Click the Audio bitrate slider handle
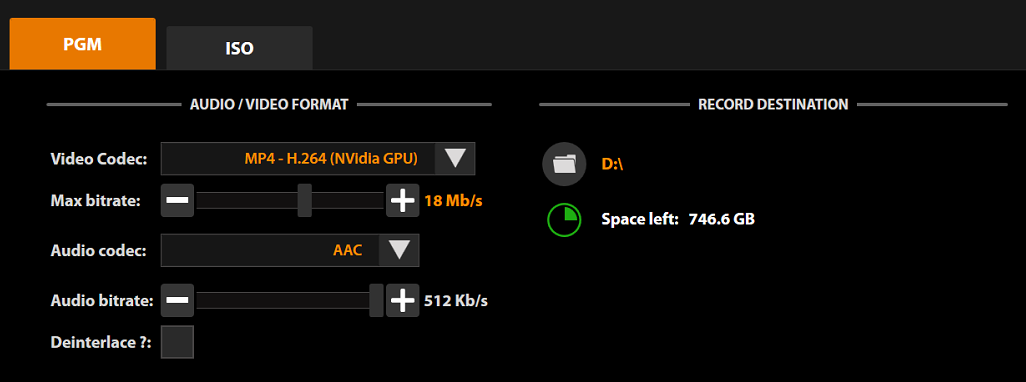Image resolution: width=1026 pixels, height=382 pixels. point(376,300)
